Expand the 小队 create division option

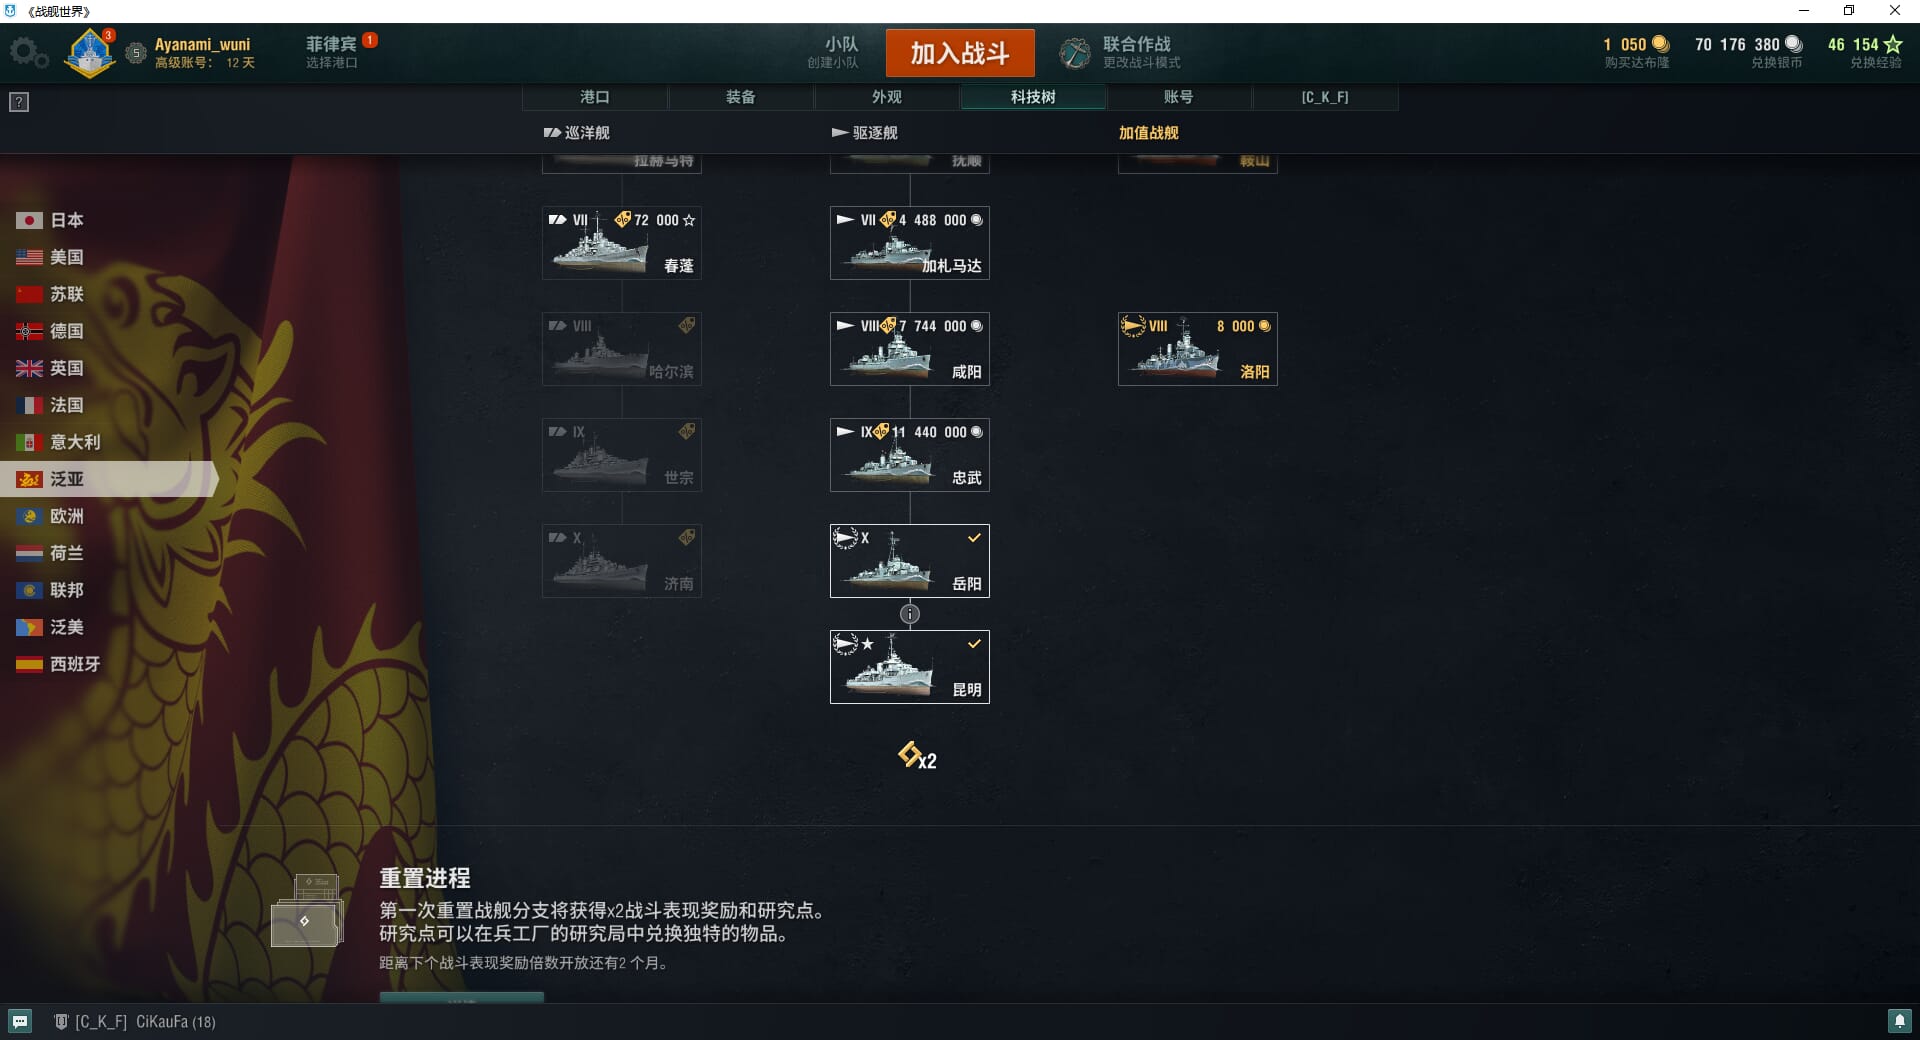833,52
